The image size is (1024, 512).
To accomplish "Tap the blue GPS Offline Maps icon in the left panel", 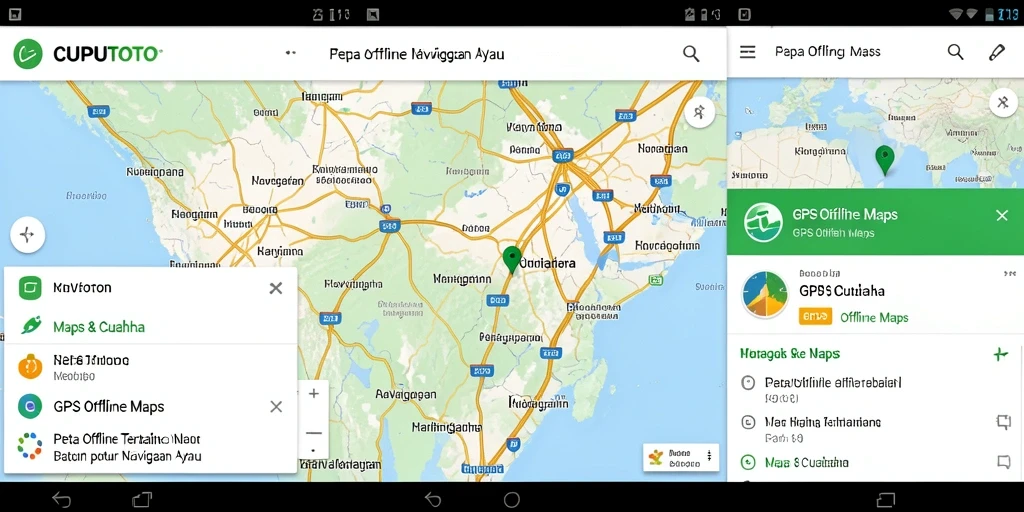I will [x=30, y=406].
